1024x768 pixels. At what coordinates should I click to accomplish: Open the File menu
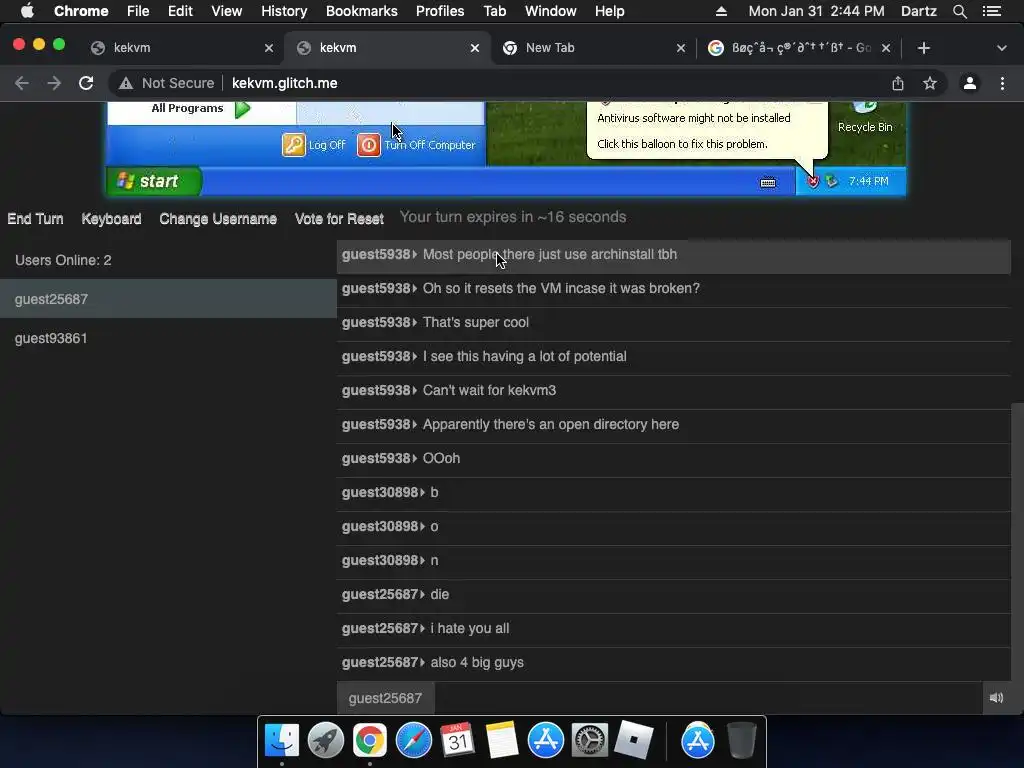coord(138,11)
